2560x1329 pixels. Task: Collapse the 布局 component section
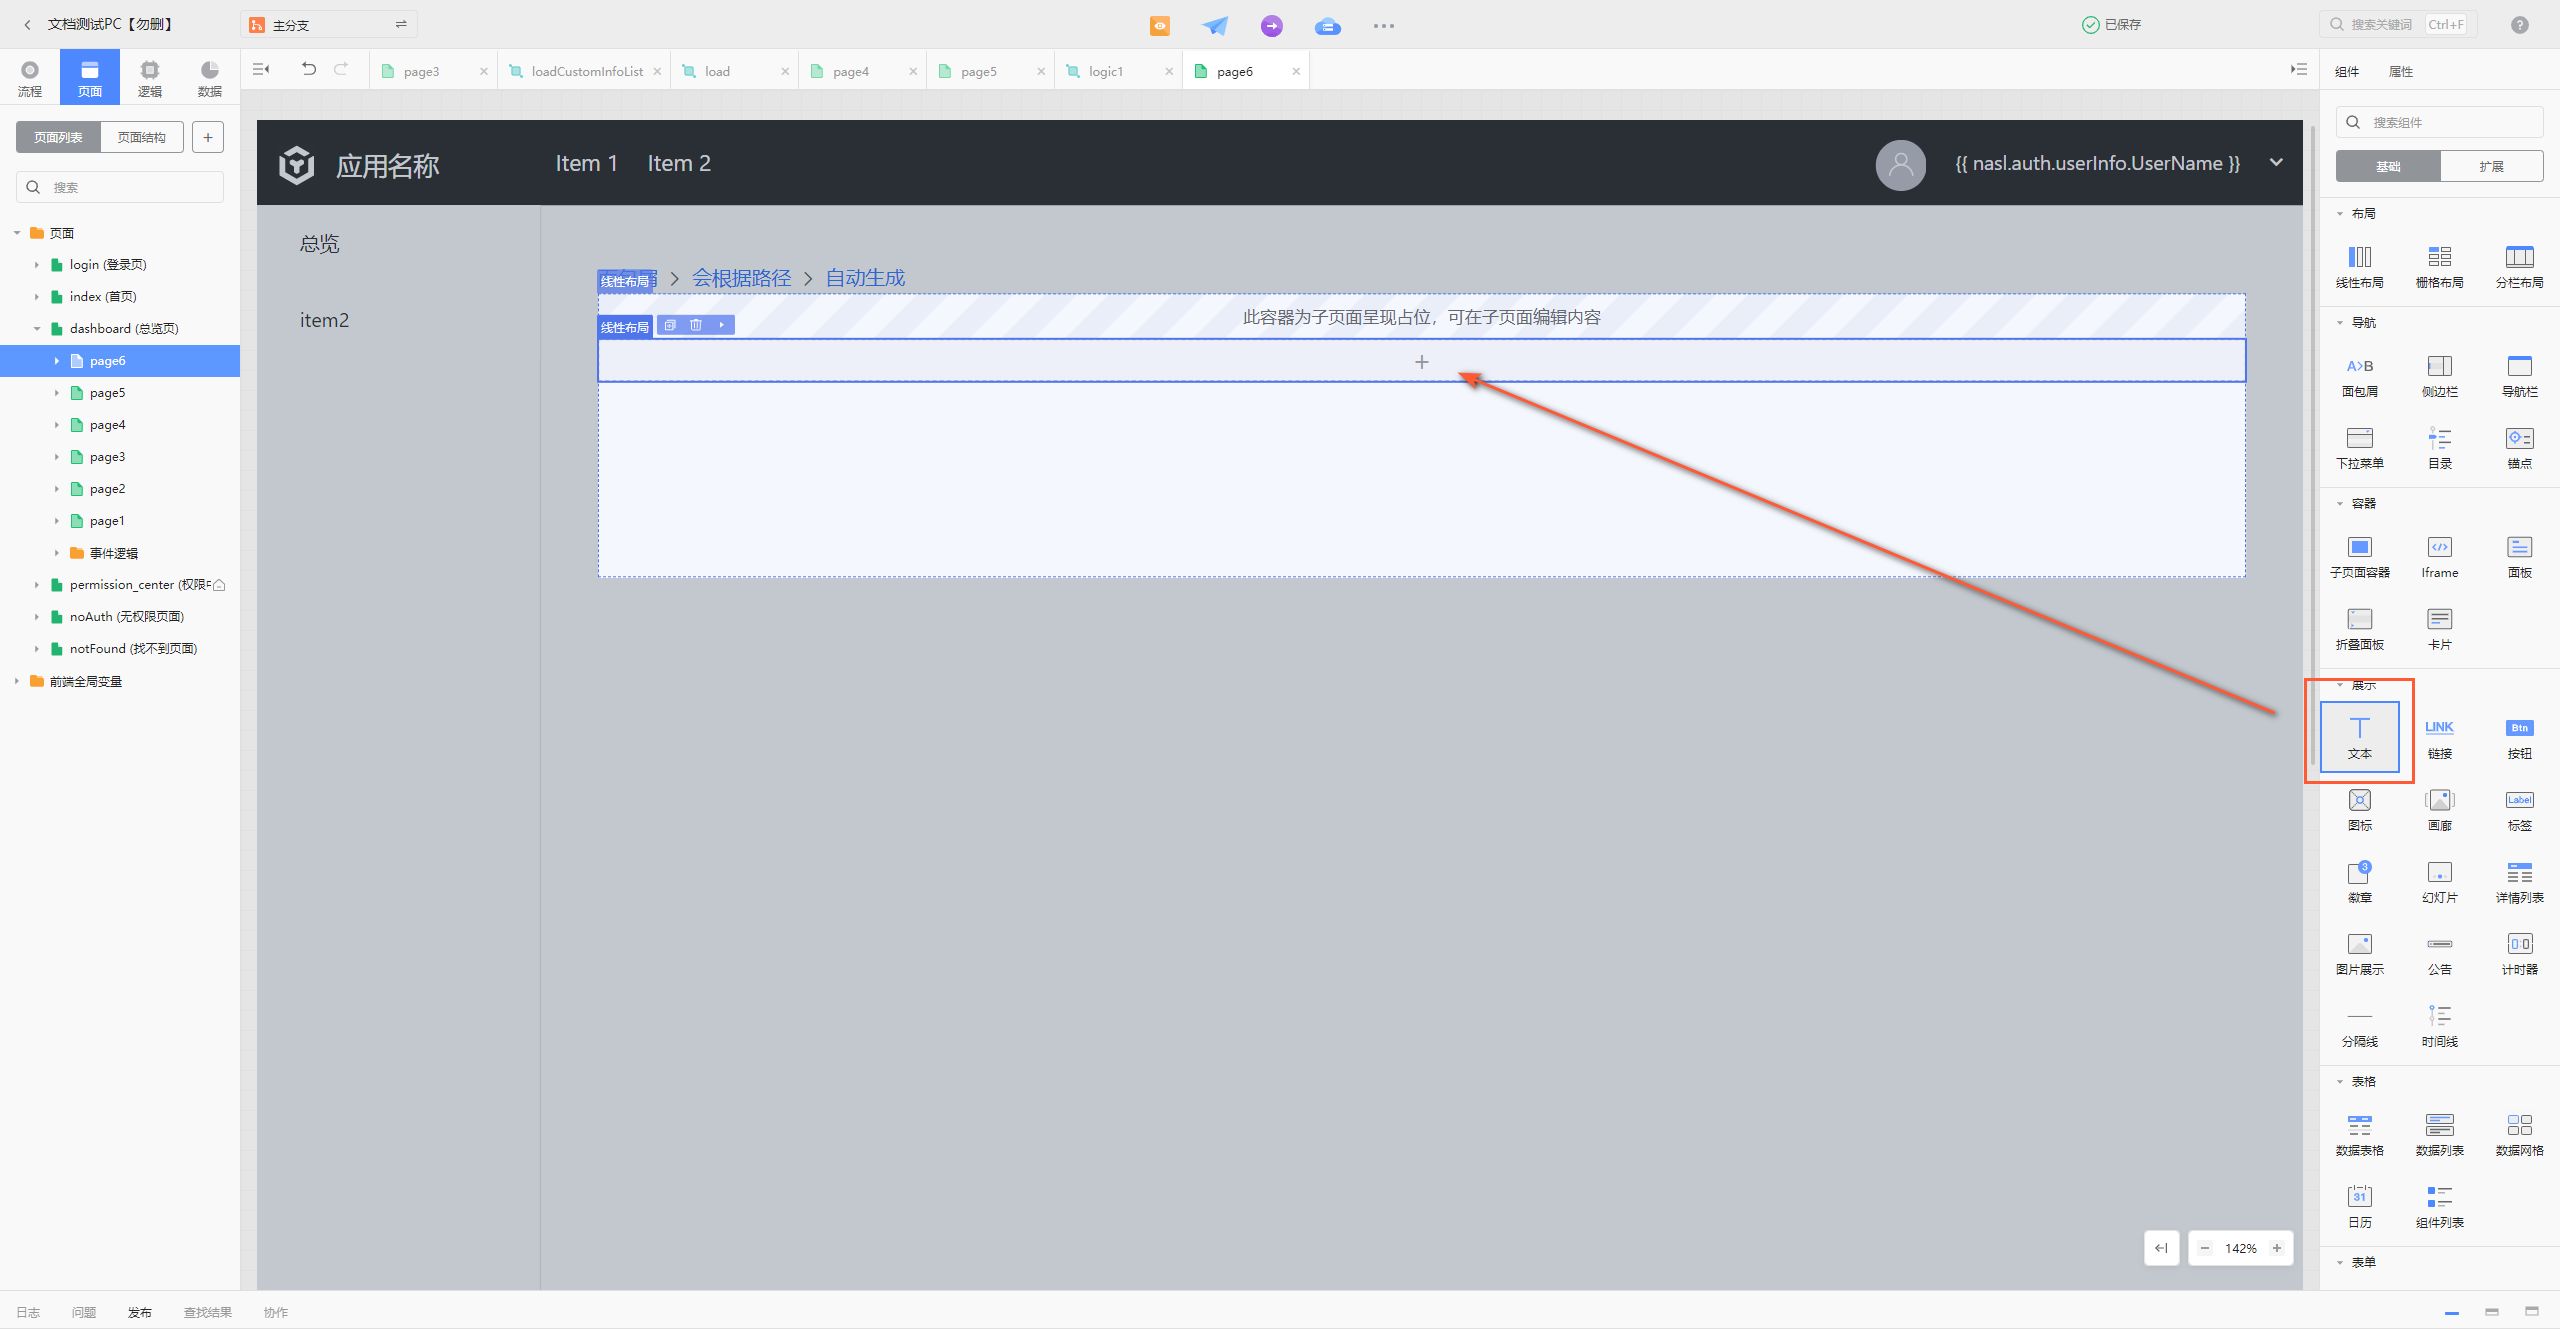2340,214
